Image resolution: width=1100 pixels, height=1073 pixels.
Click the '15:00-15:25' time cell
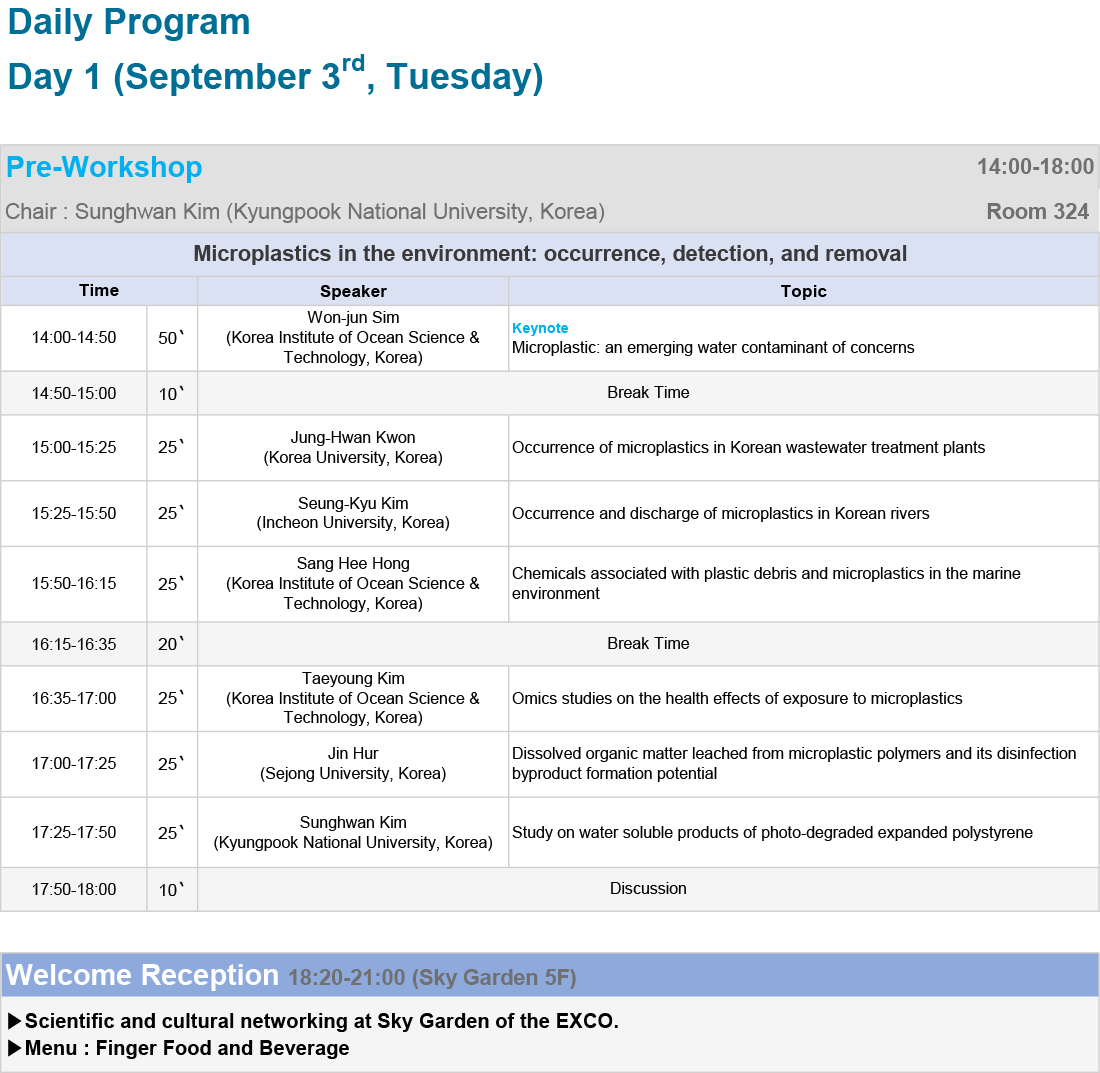[74, 447]
